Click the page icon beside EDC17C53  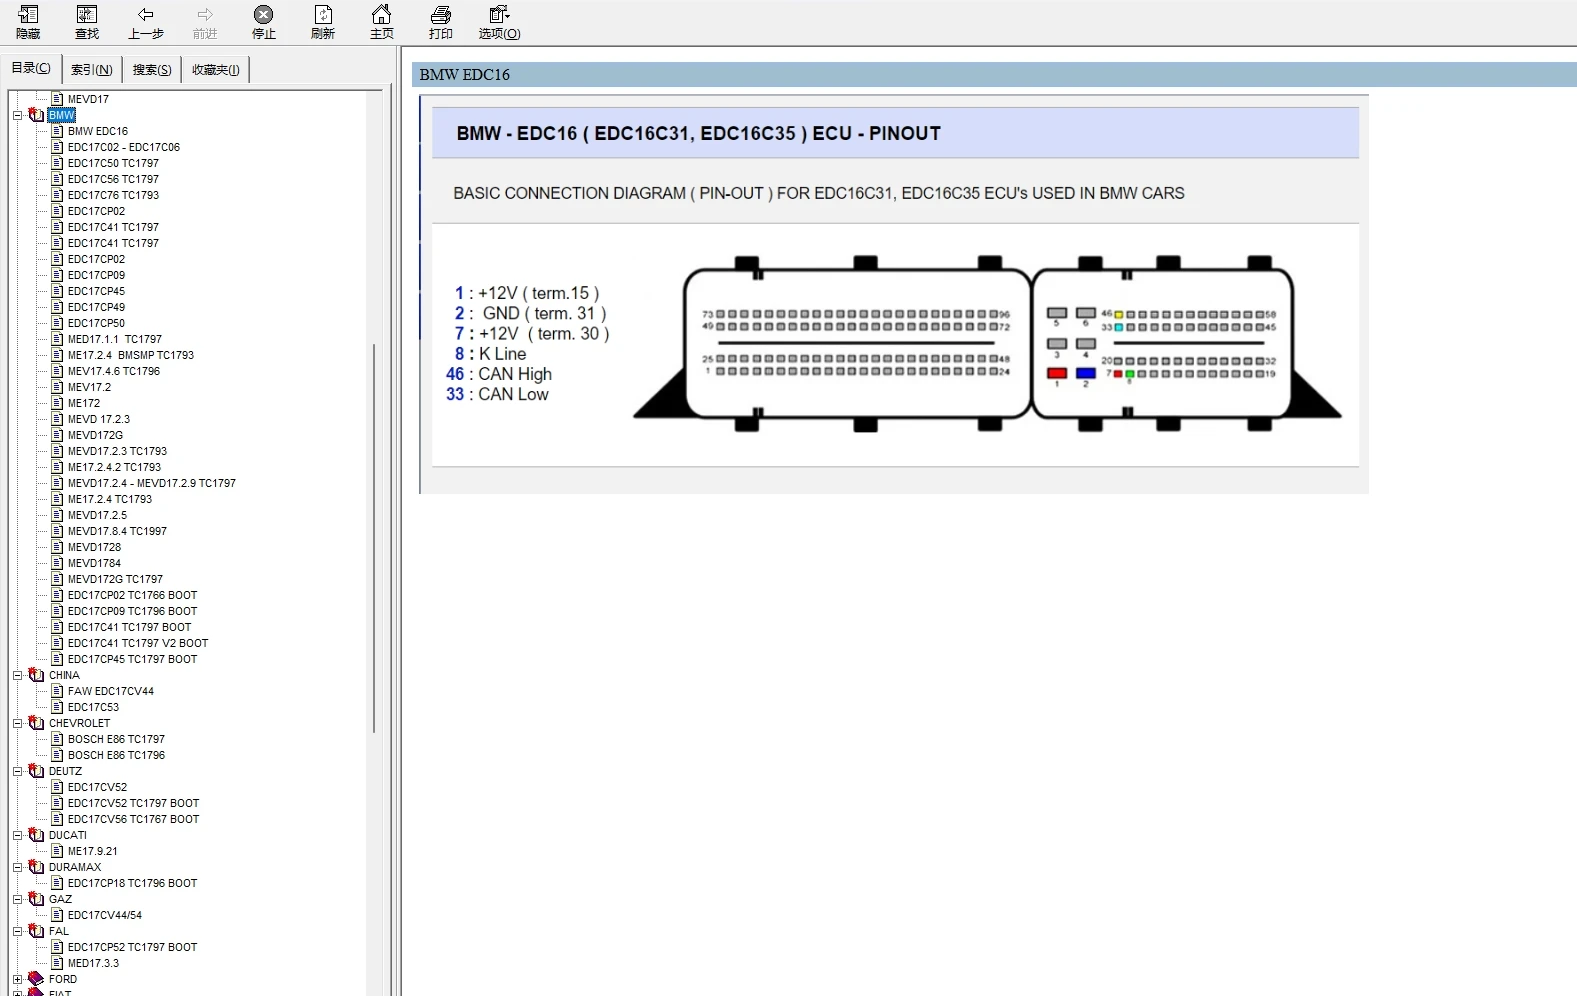click(57, 707)
